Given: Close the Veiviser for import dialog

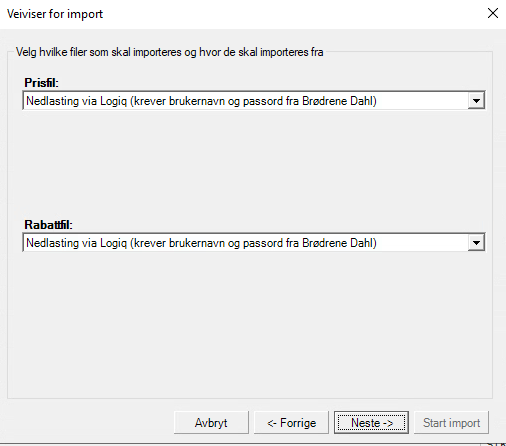Looking at the screenshot, I should 493,13.
